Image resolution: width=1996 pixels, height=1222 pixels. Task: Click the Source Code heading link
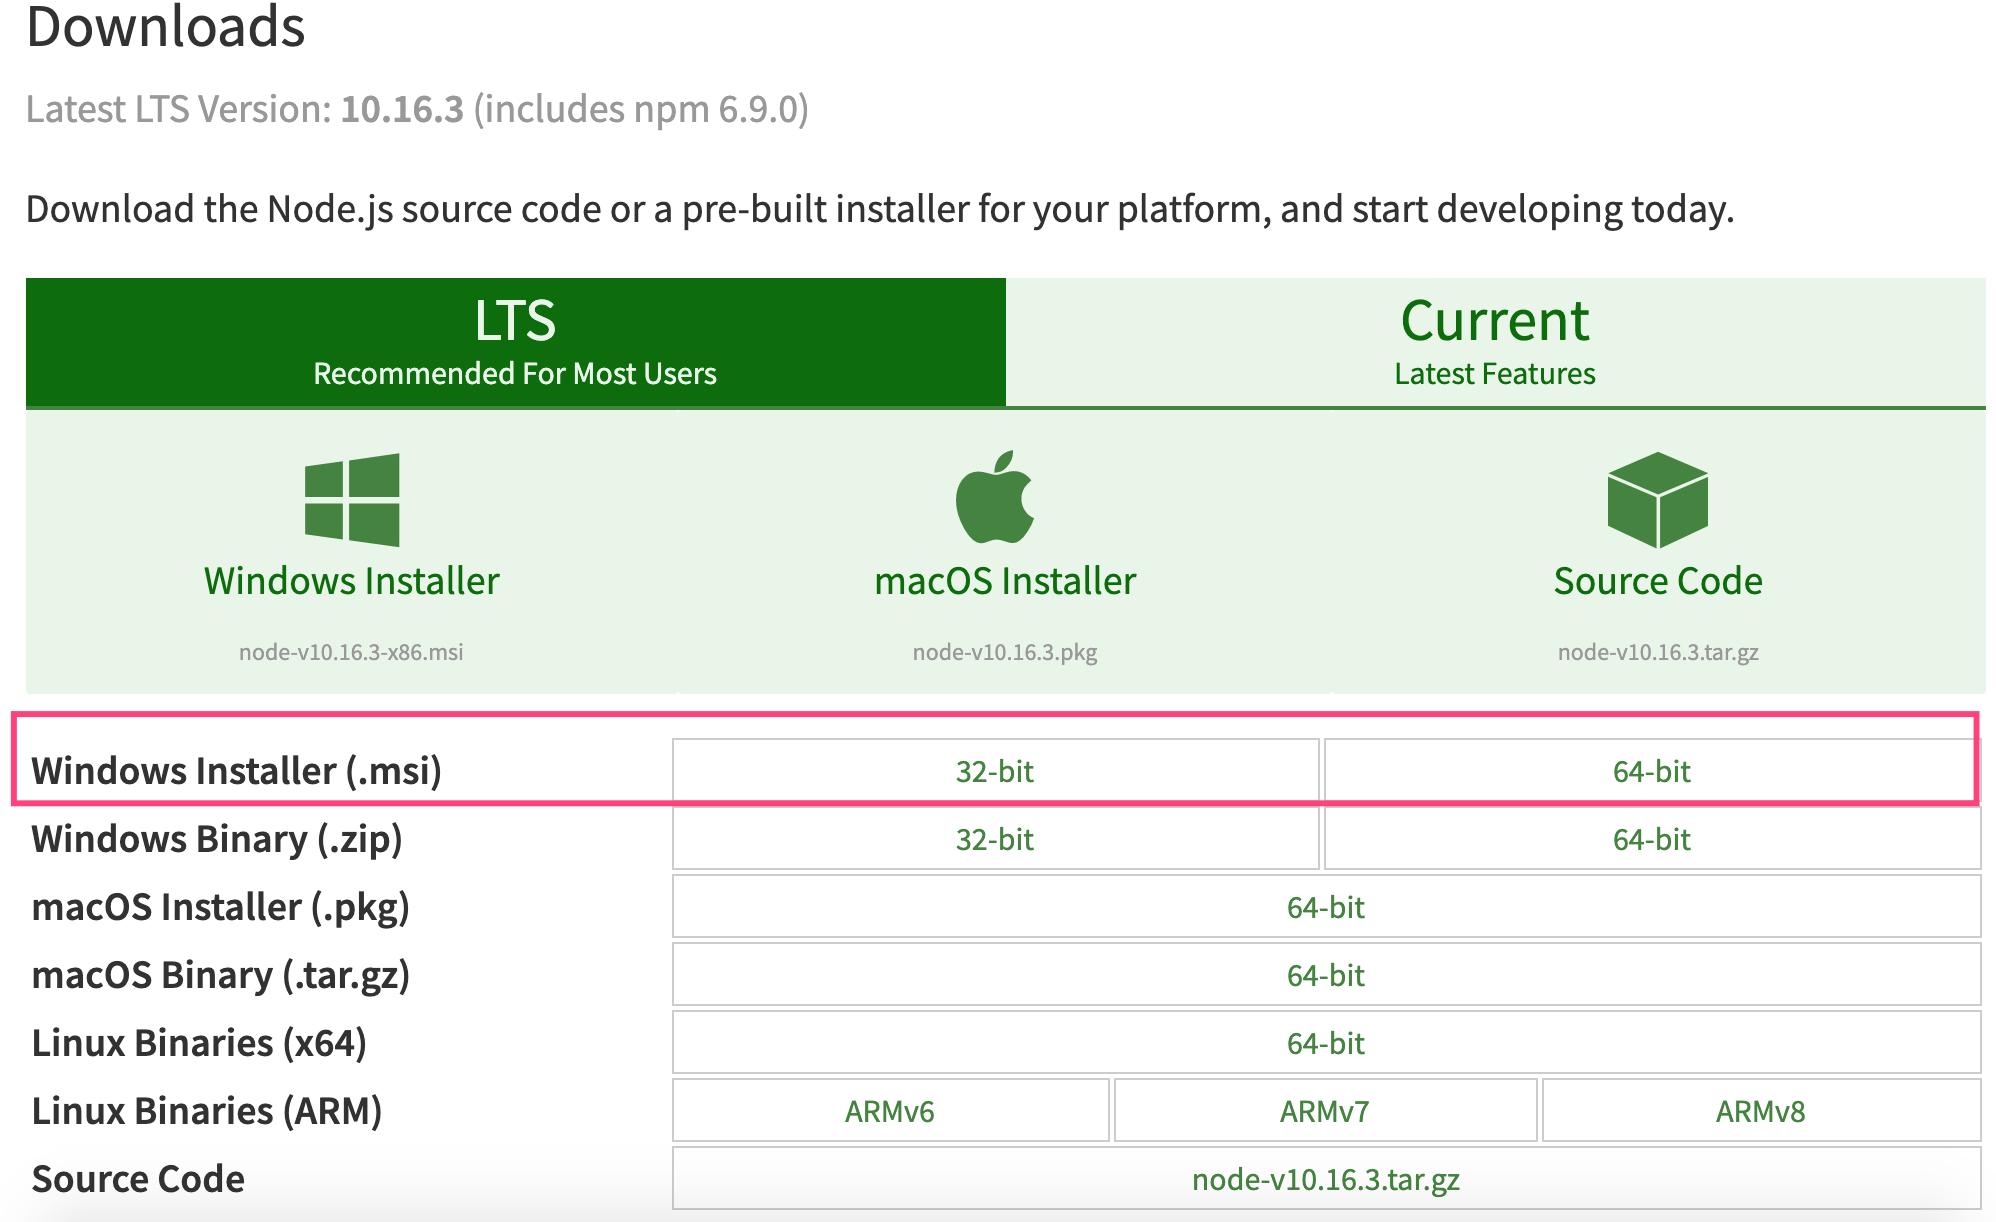(x=1657, y=581)
